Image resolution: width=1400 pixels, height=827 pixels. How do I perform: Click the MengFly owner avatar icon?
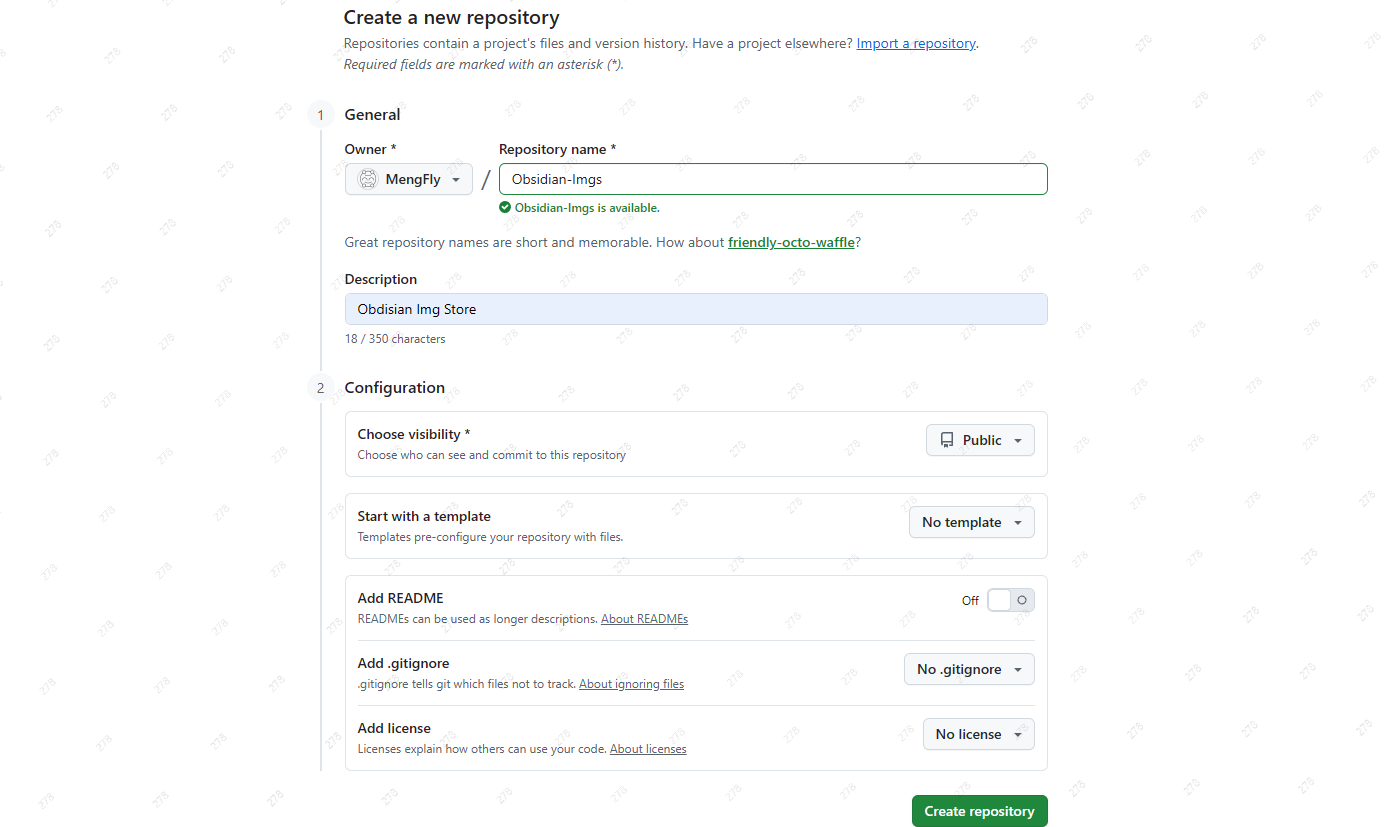[368, 180]
